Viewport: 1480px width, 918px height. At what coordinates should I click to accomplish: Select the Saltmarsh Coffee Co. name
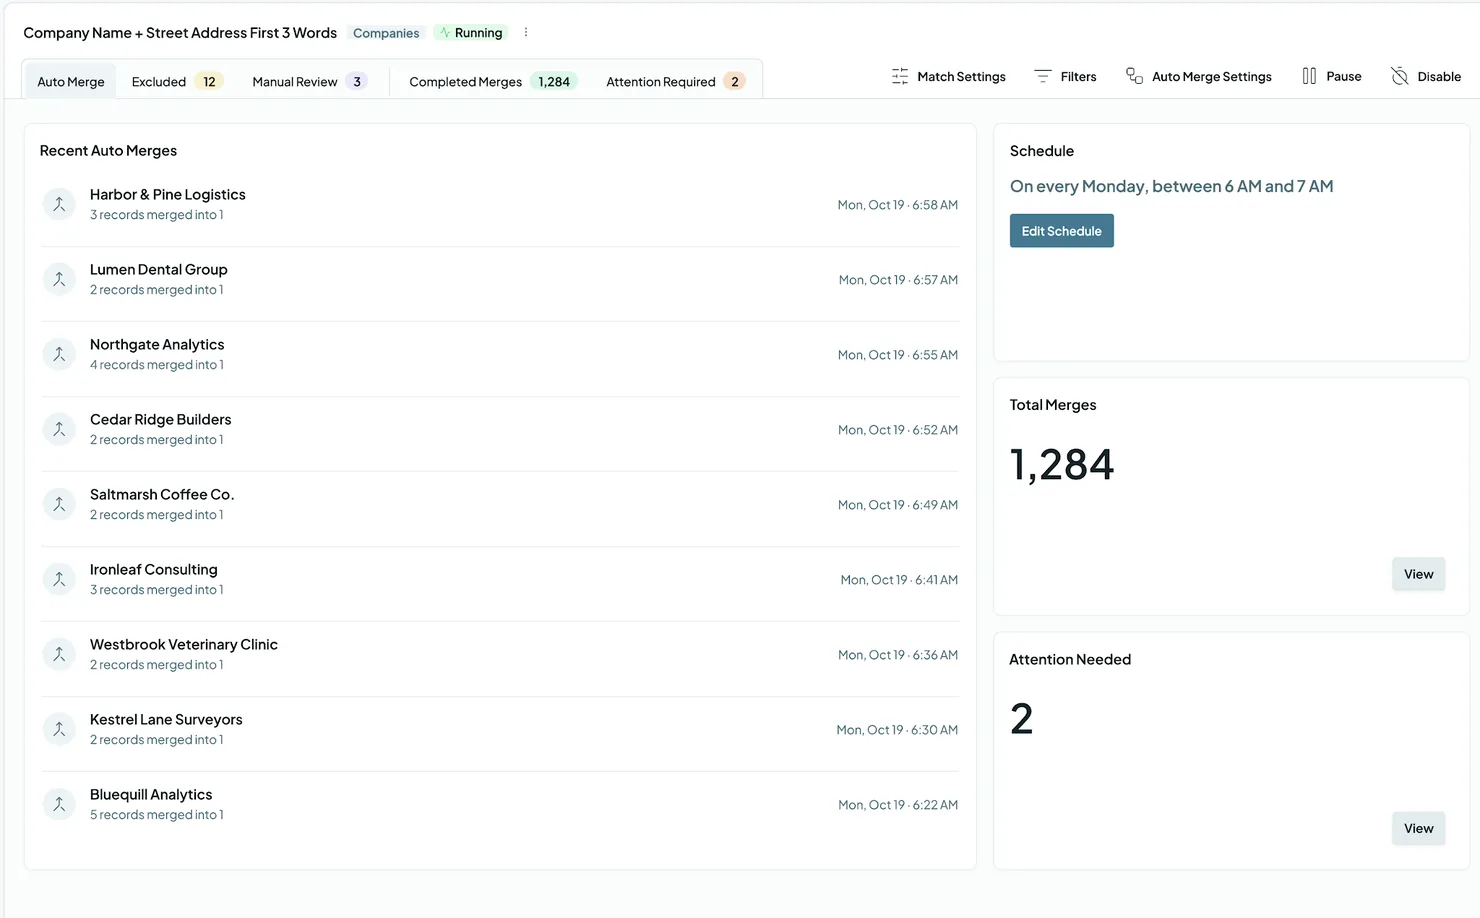pos(162,495)
